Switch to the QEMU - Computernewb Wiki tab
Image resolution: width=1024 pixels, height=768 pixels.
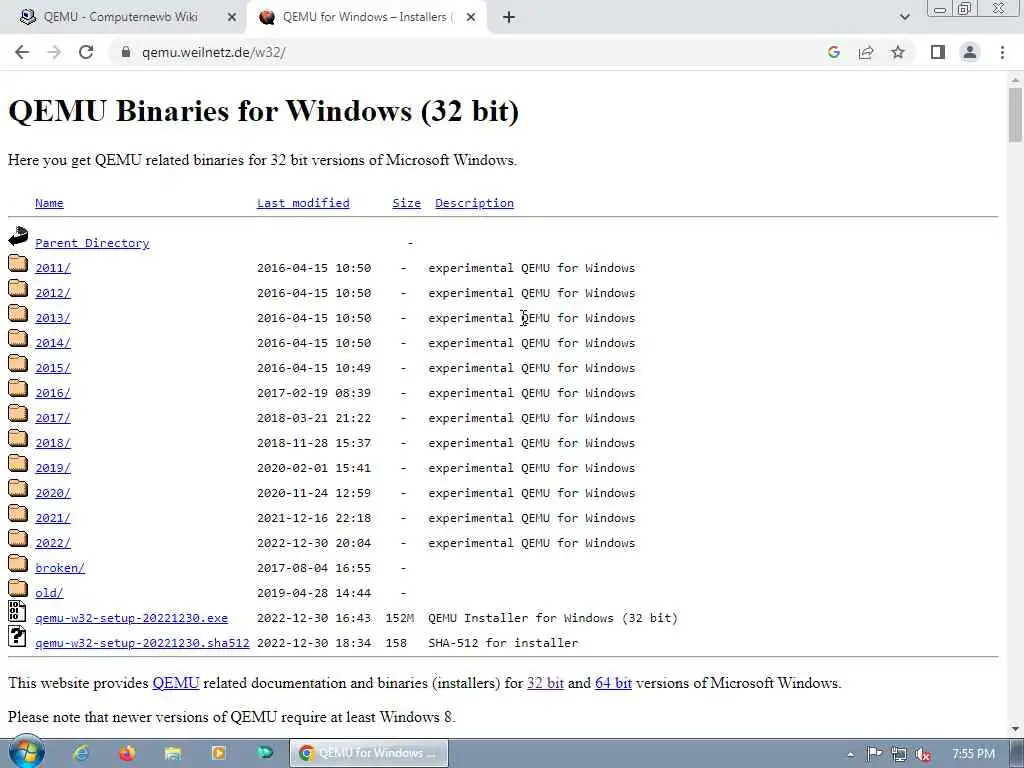point(121,18)
